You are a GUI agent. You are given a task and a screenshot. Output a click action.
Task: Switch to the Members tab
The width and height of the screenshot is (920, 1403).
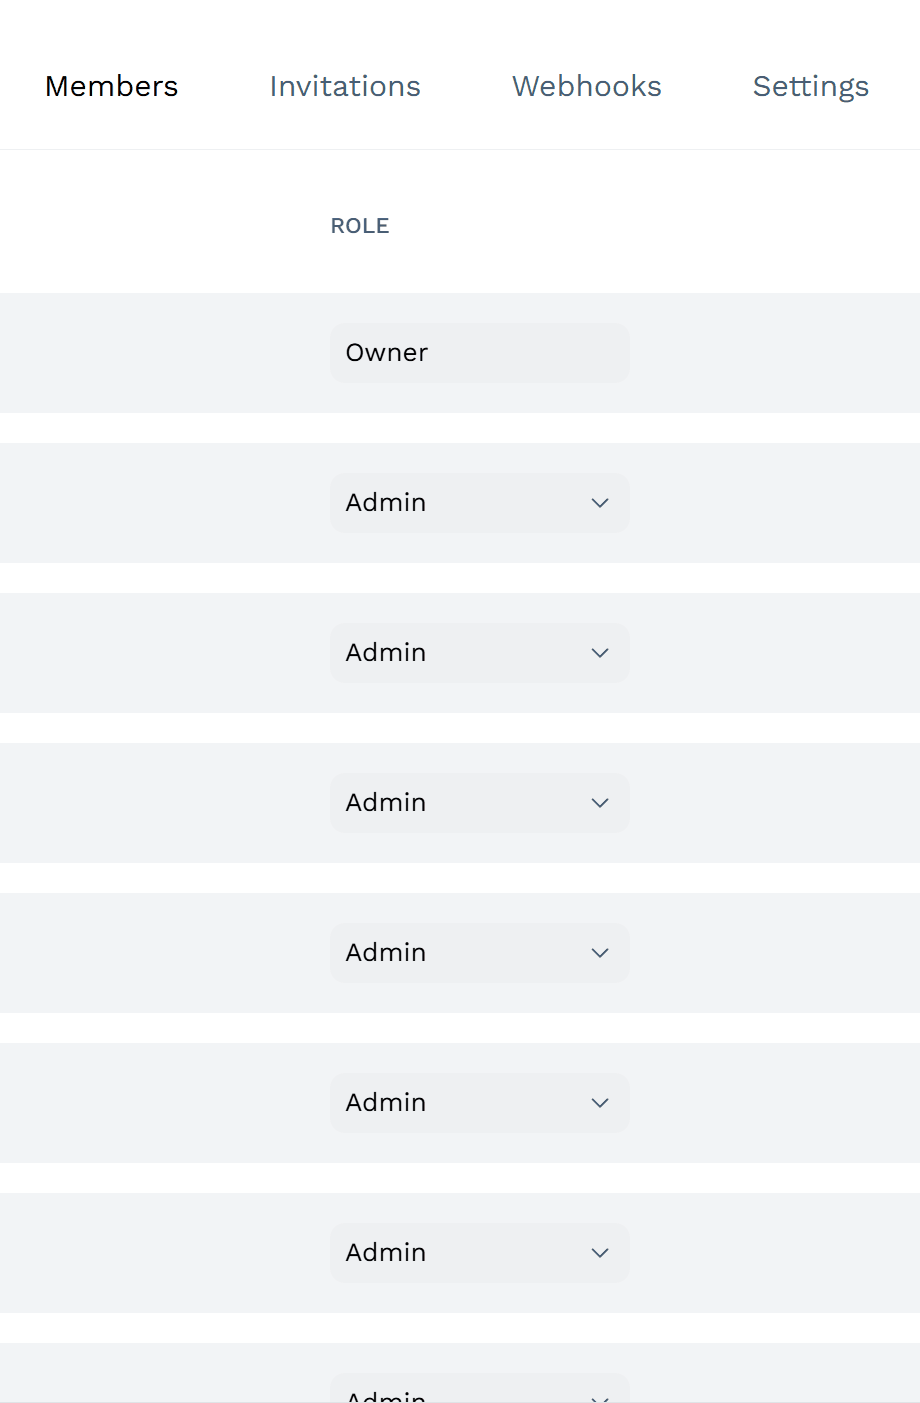[x=112, y=86]
